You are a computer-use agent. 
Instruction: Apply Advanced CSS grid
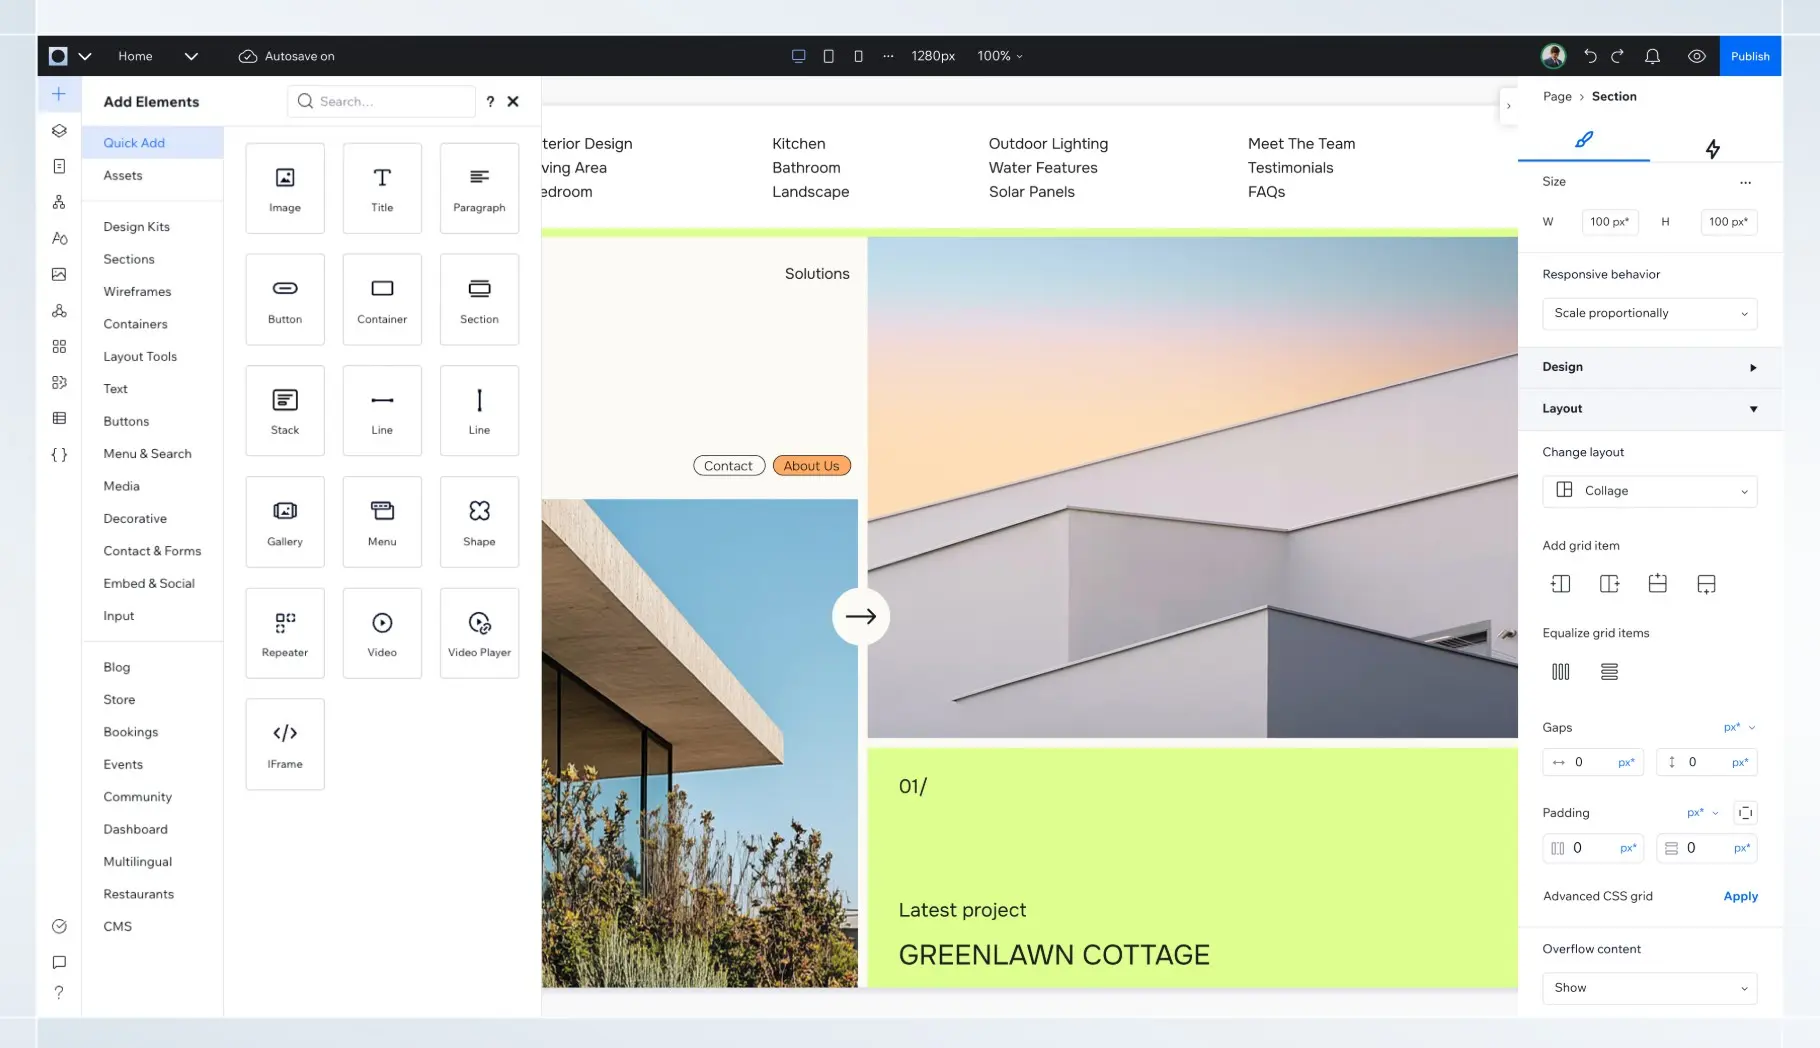1740,896
